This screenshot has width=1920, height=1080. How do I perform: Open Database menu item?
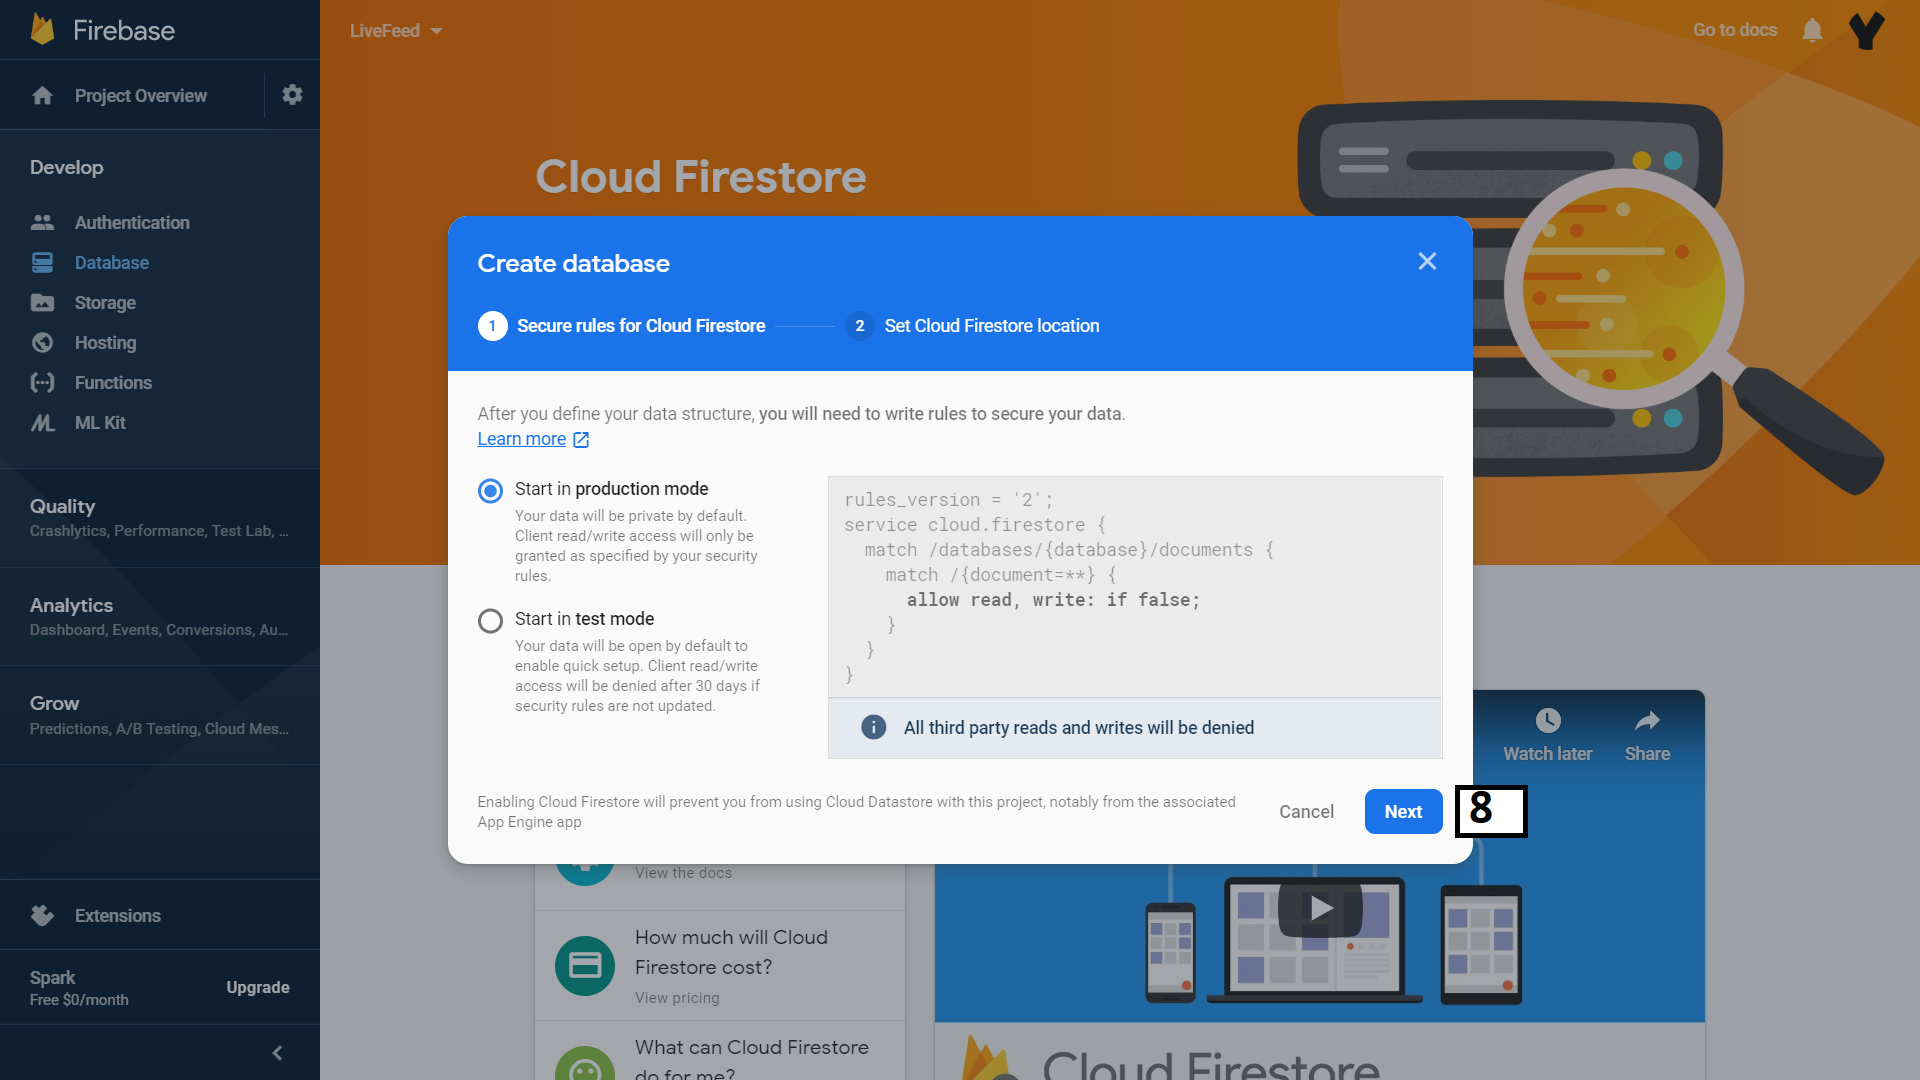coord(112,262)
